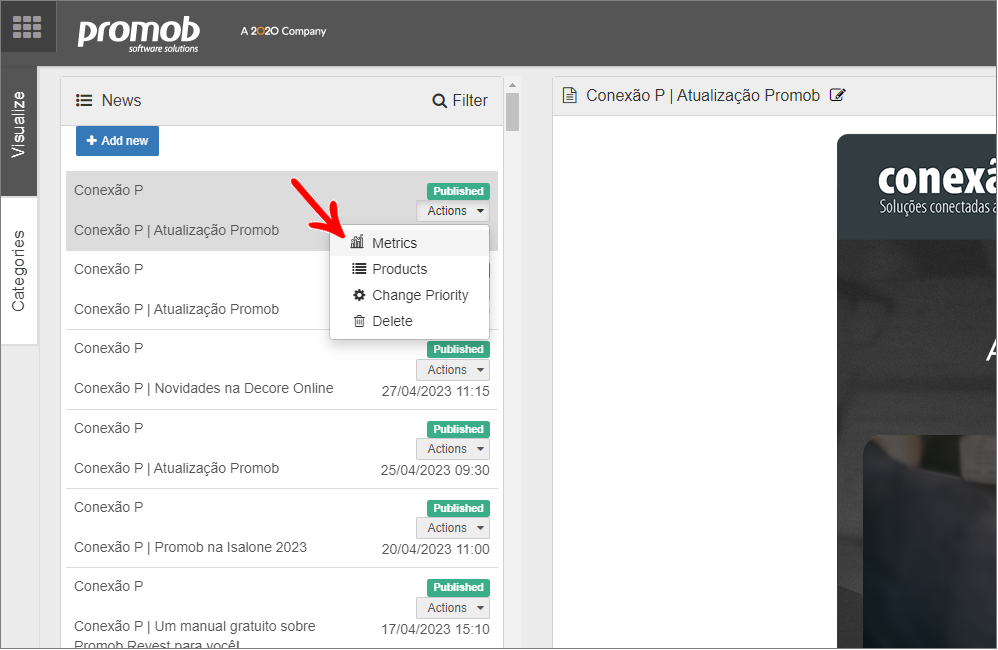Click Published badge of Promob na Isalone 2023

pyautogui.click(x=458, y=508)
